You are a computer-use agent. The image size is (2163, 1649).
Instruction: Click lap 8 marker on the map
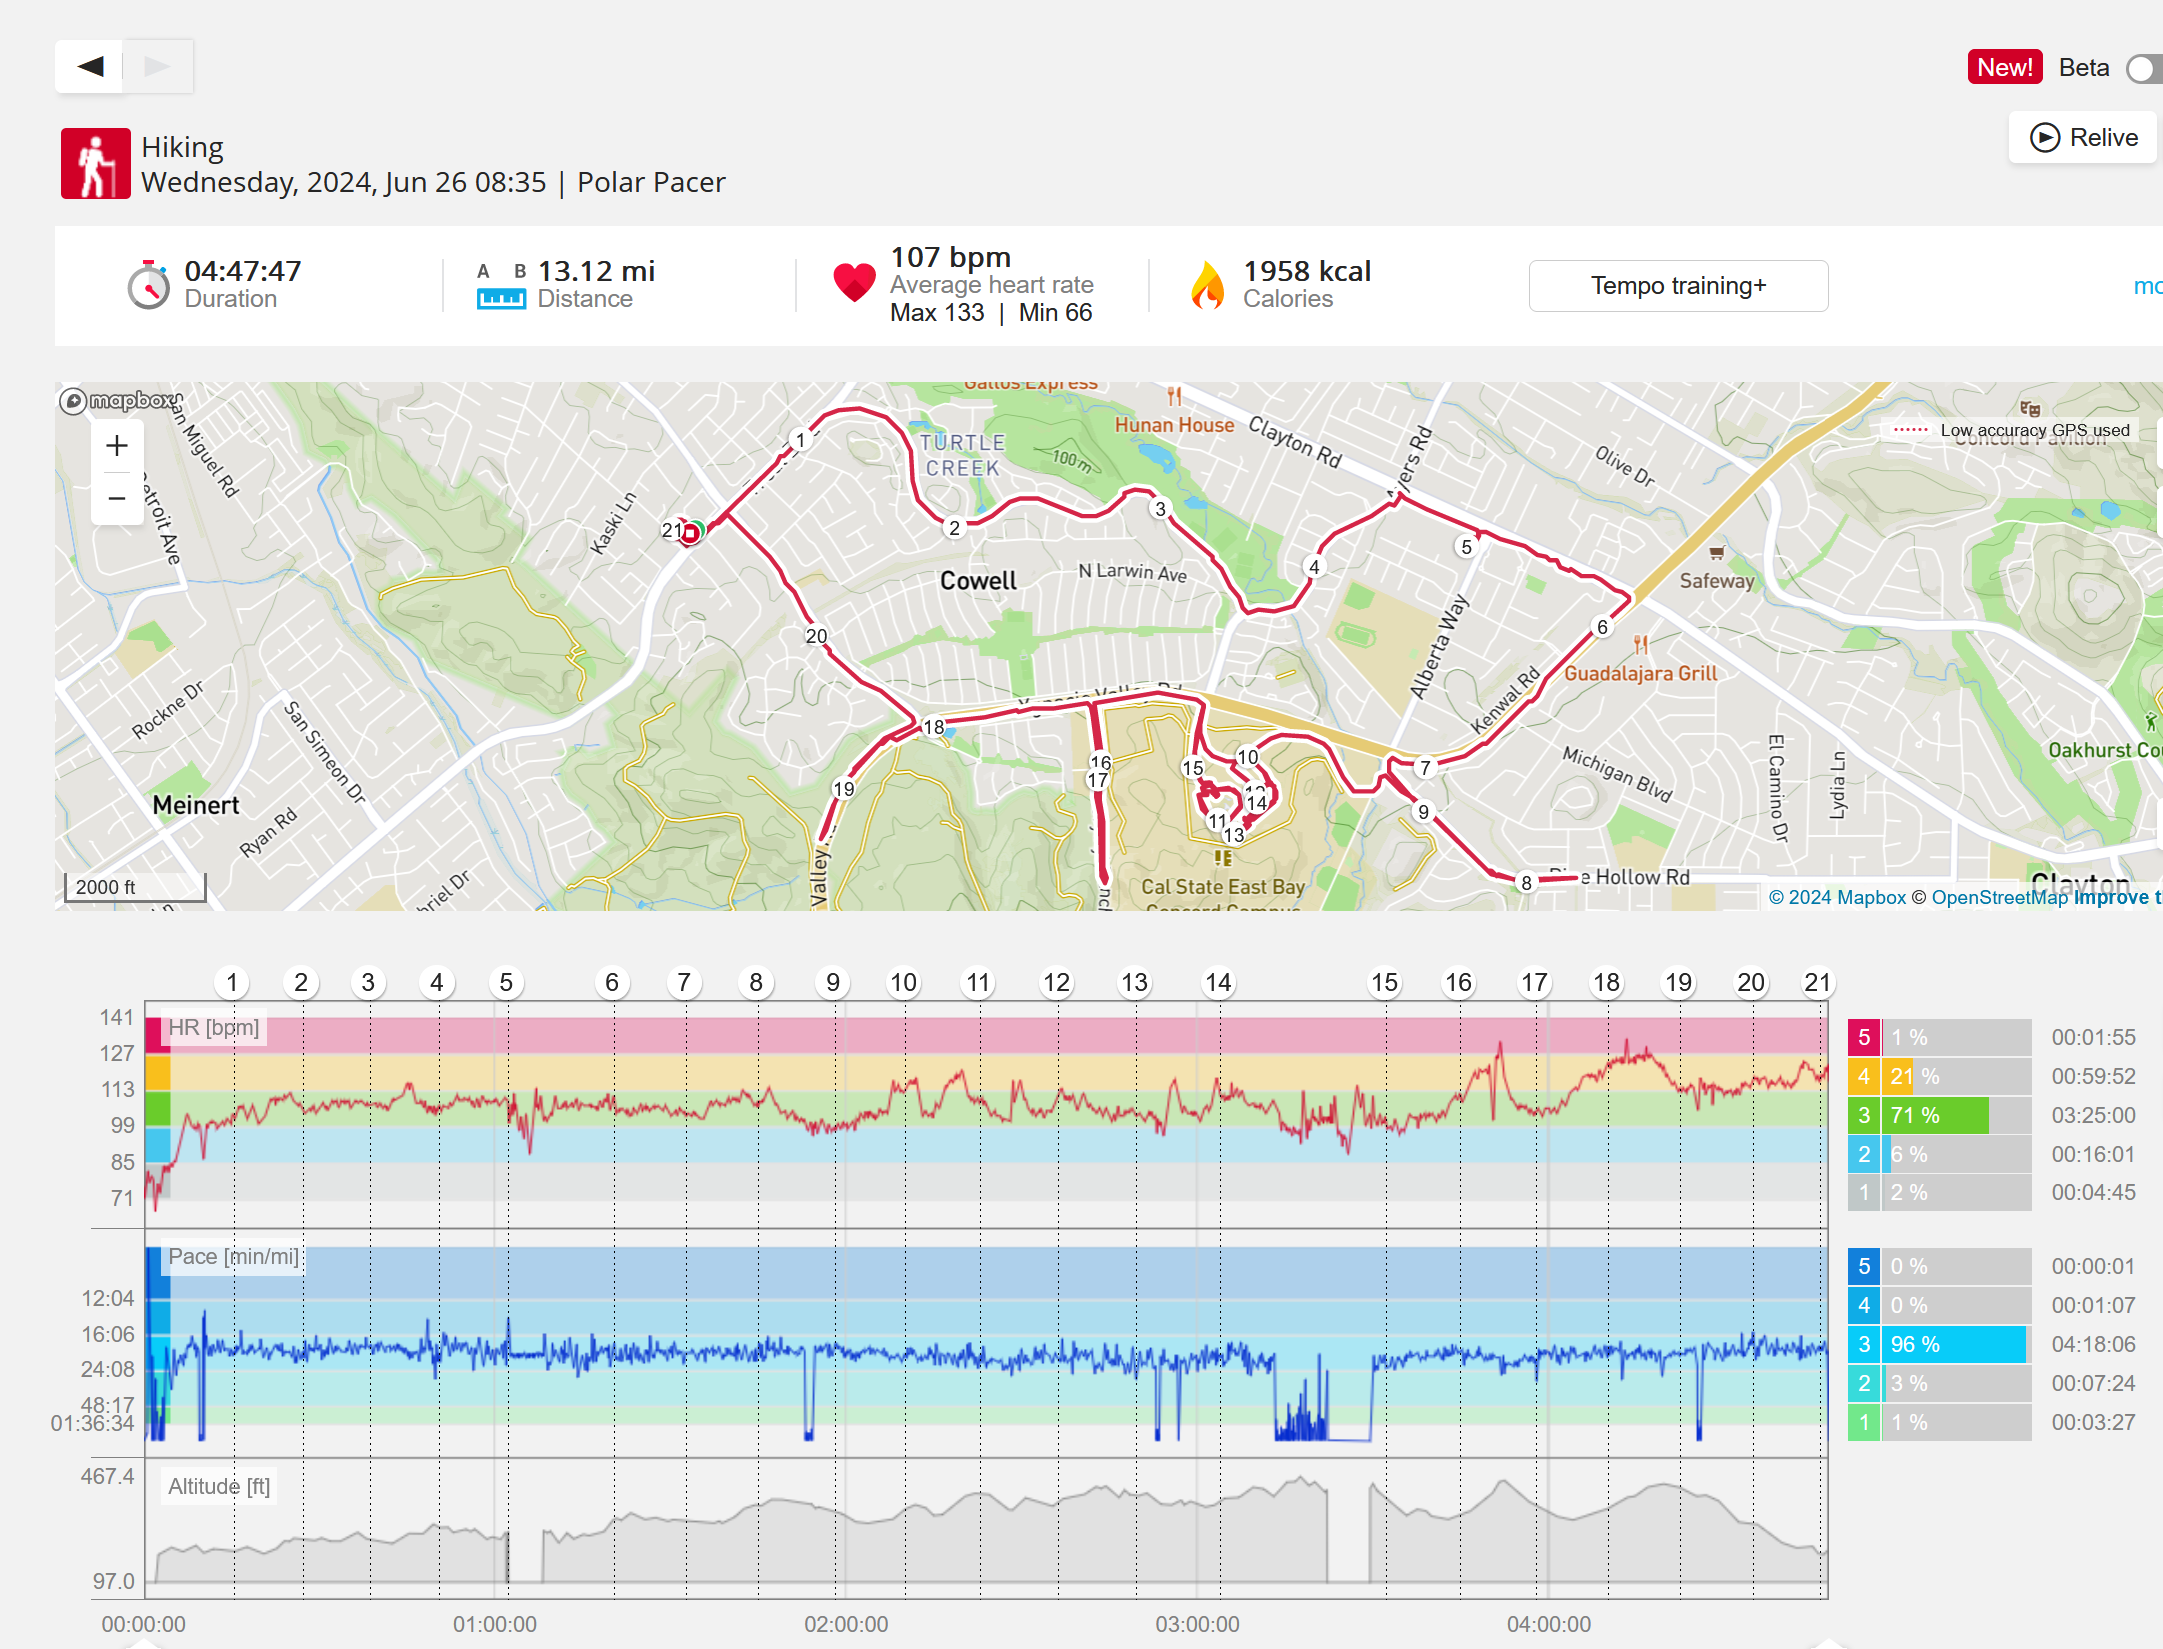point(1526,882)
